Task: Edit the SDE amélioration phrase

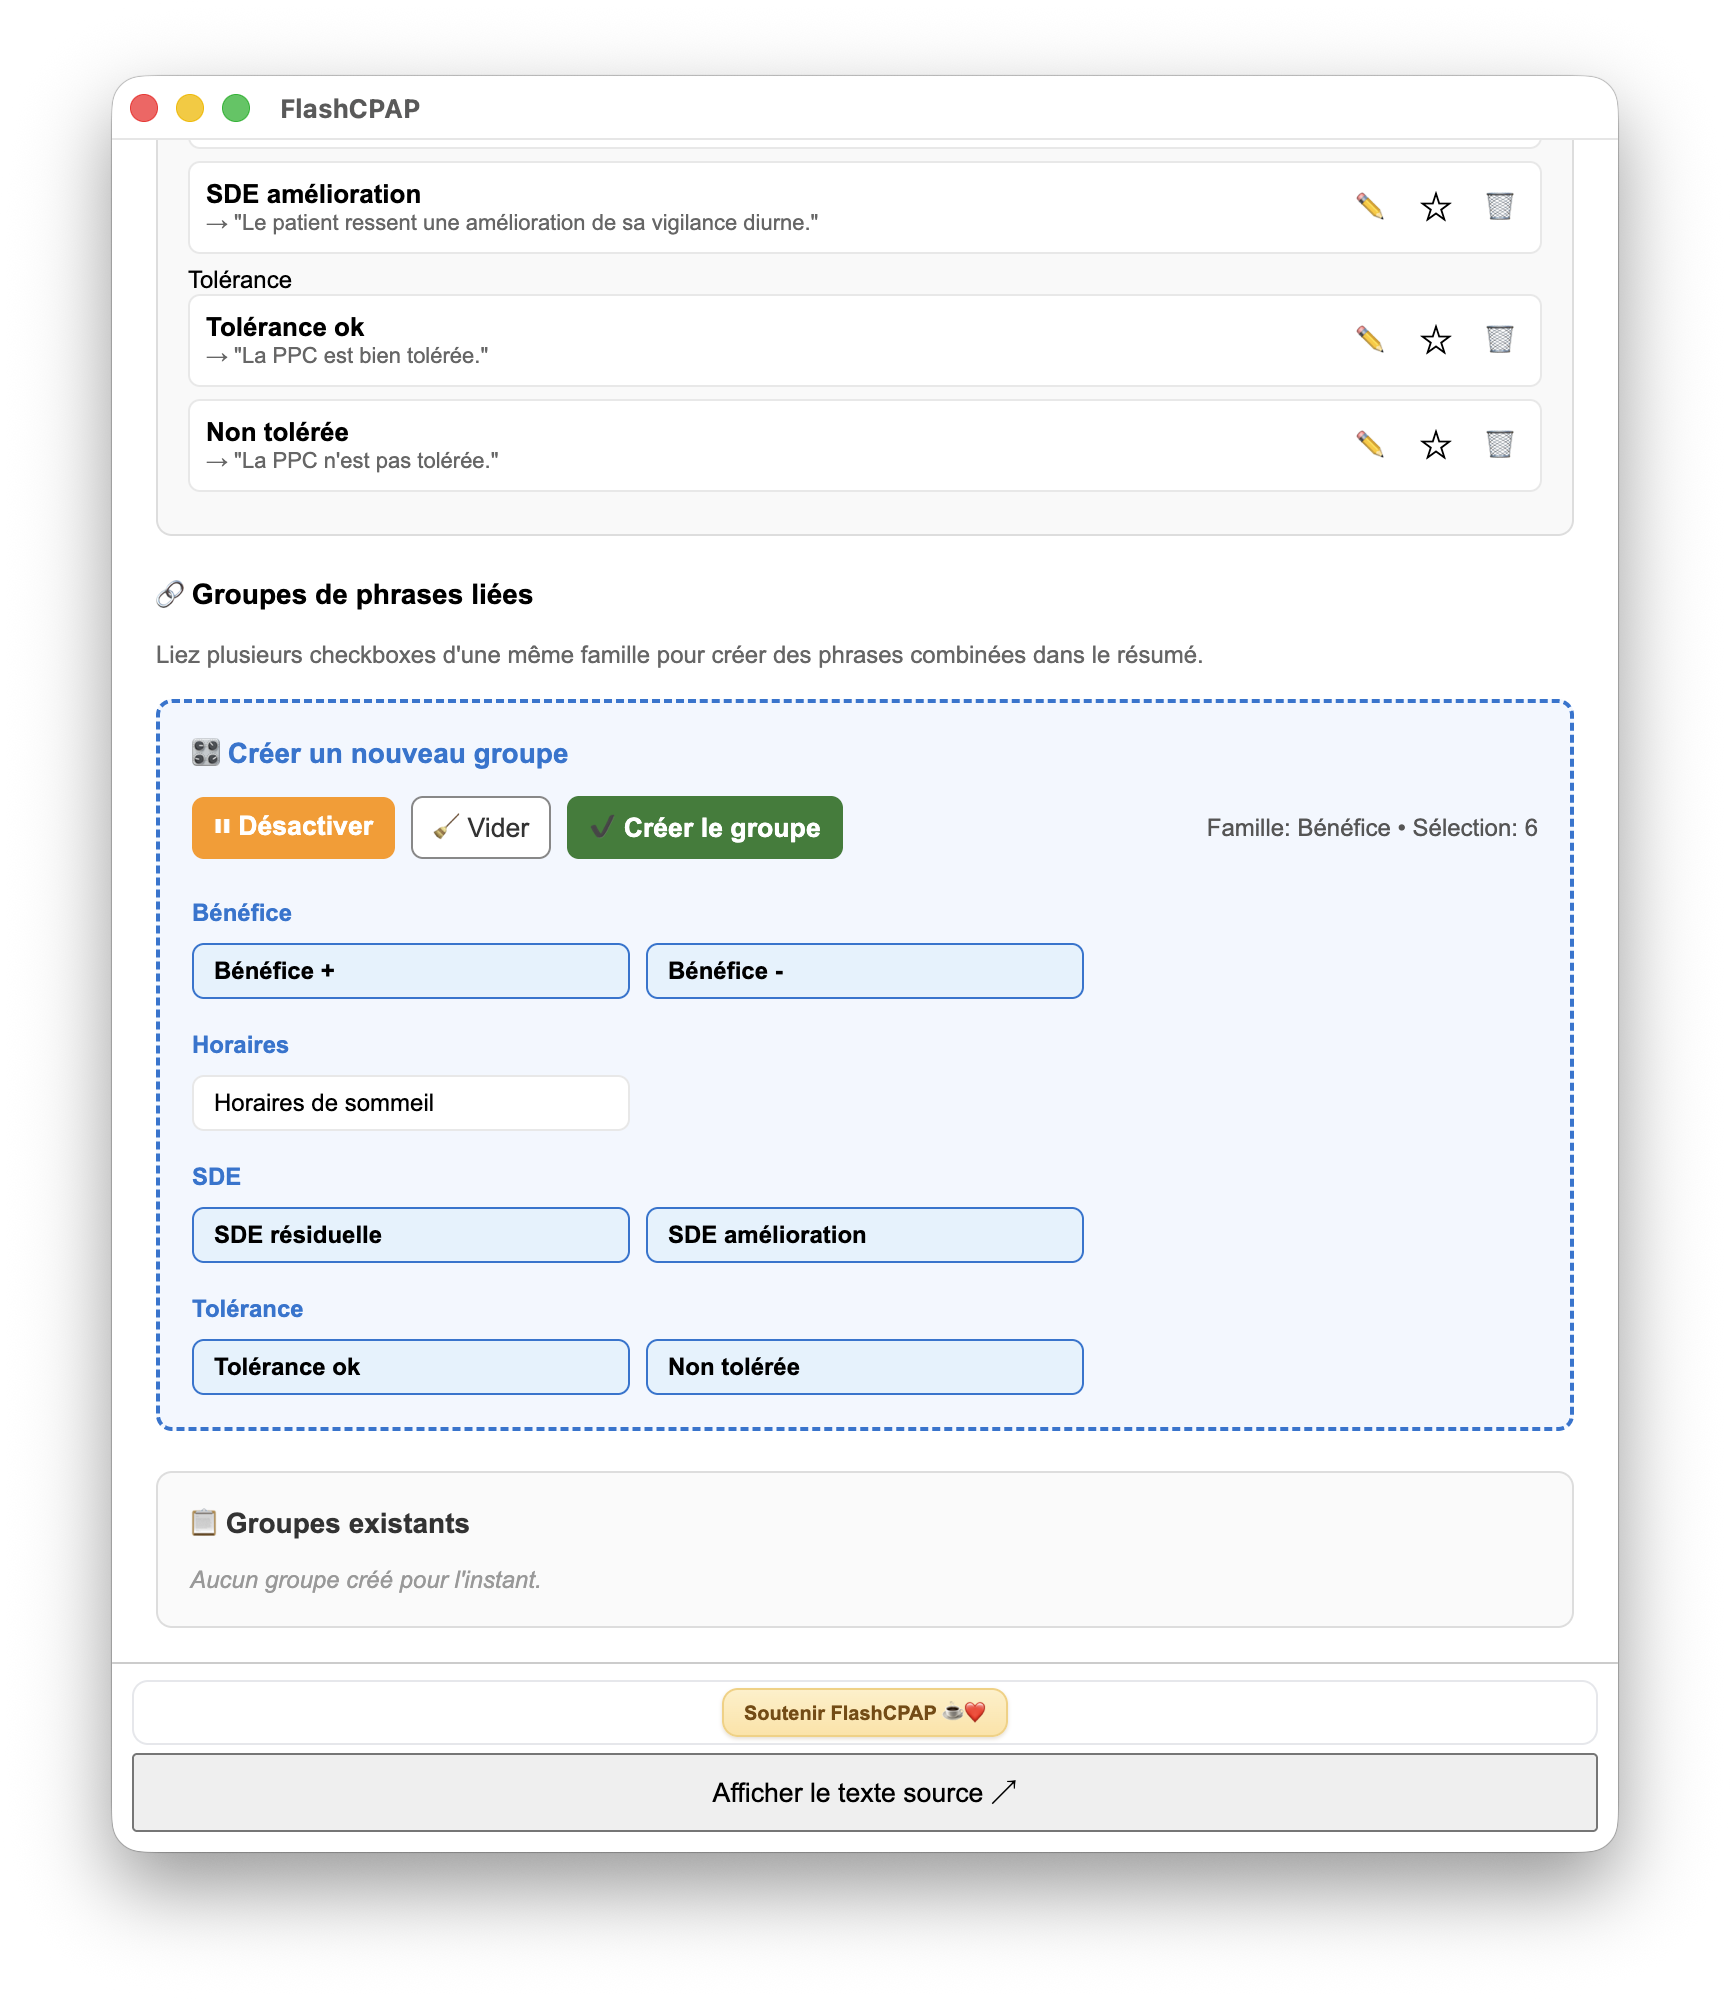Action: (1370, 207)
